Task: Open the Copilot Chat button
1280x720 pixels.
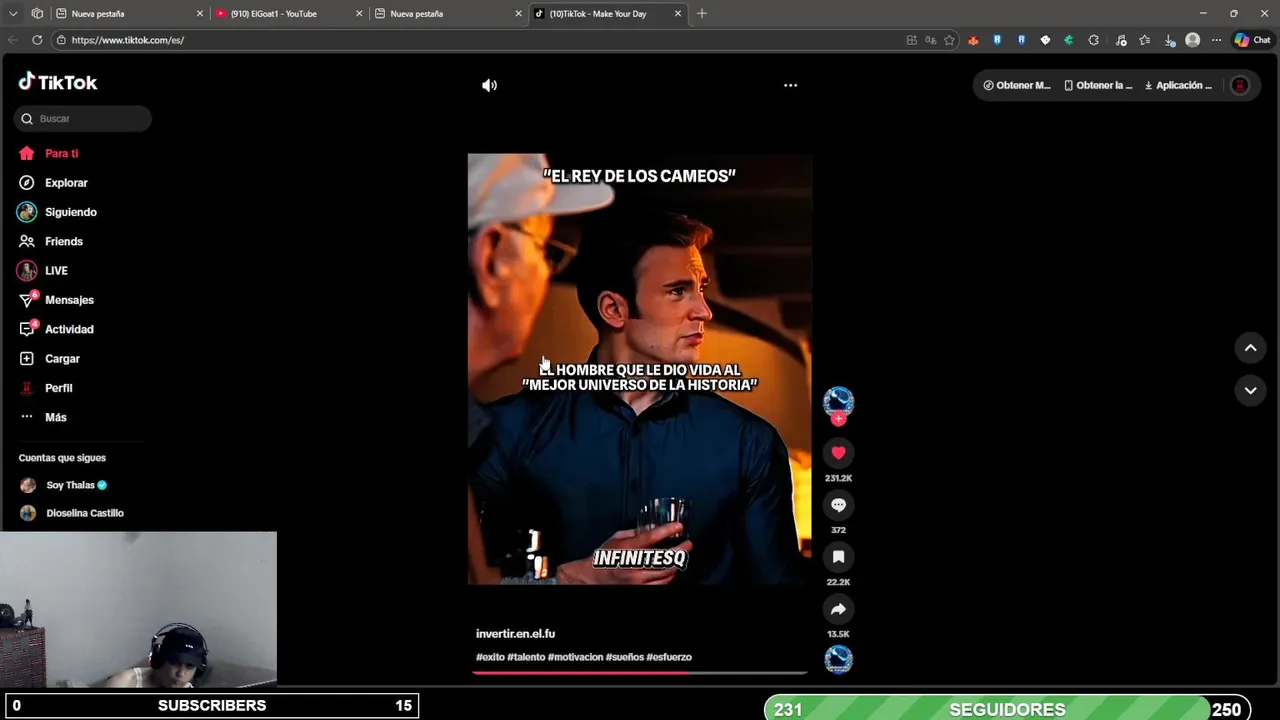Action: pos(1252,40)
